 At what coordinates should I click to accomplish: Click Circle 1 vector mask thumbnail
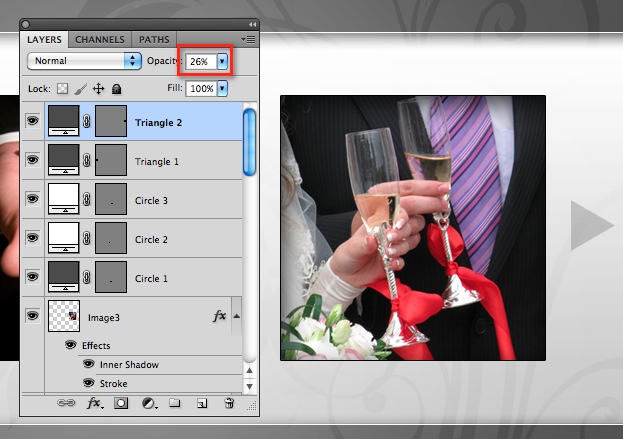(x=111, y=277)
